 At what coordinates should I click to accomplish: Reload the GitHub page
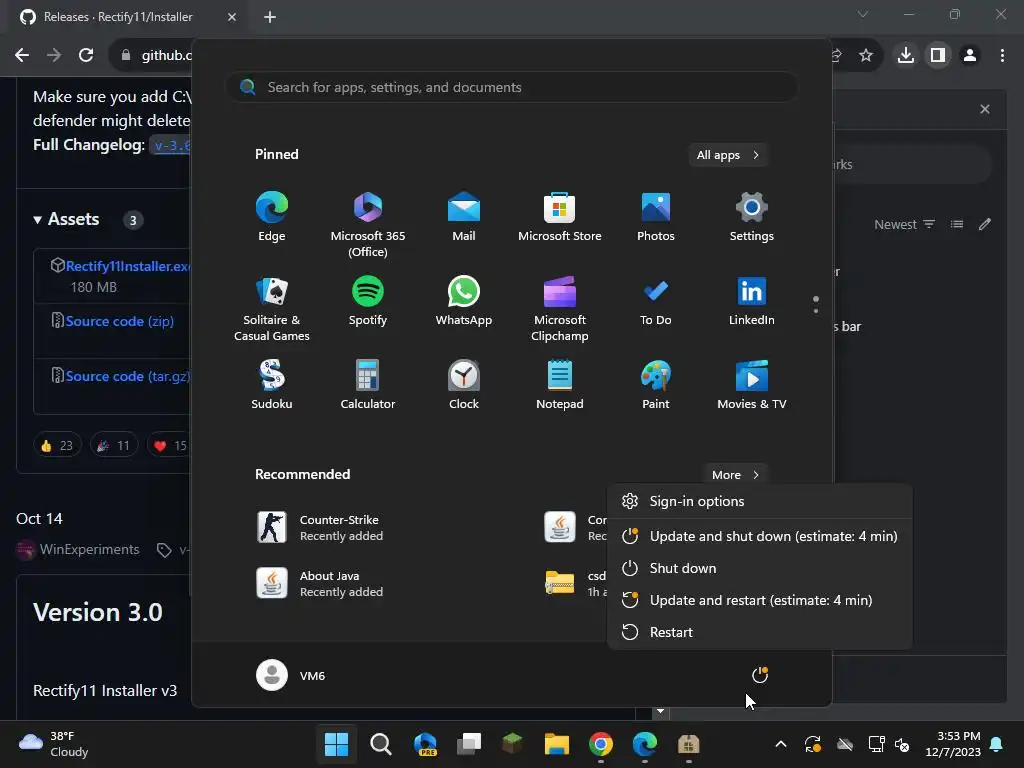[86, 56]
